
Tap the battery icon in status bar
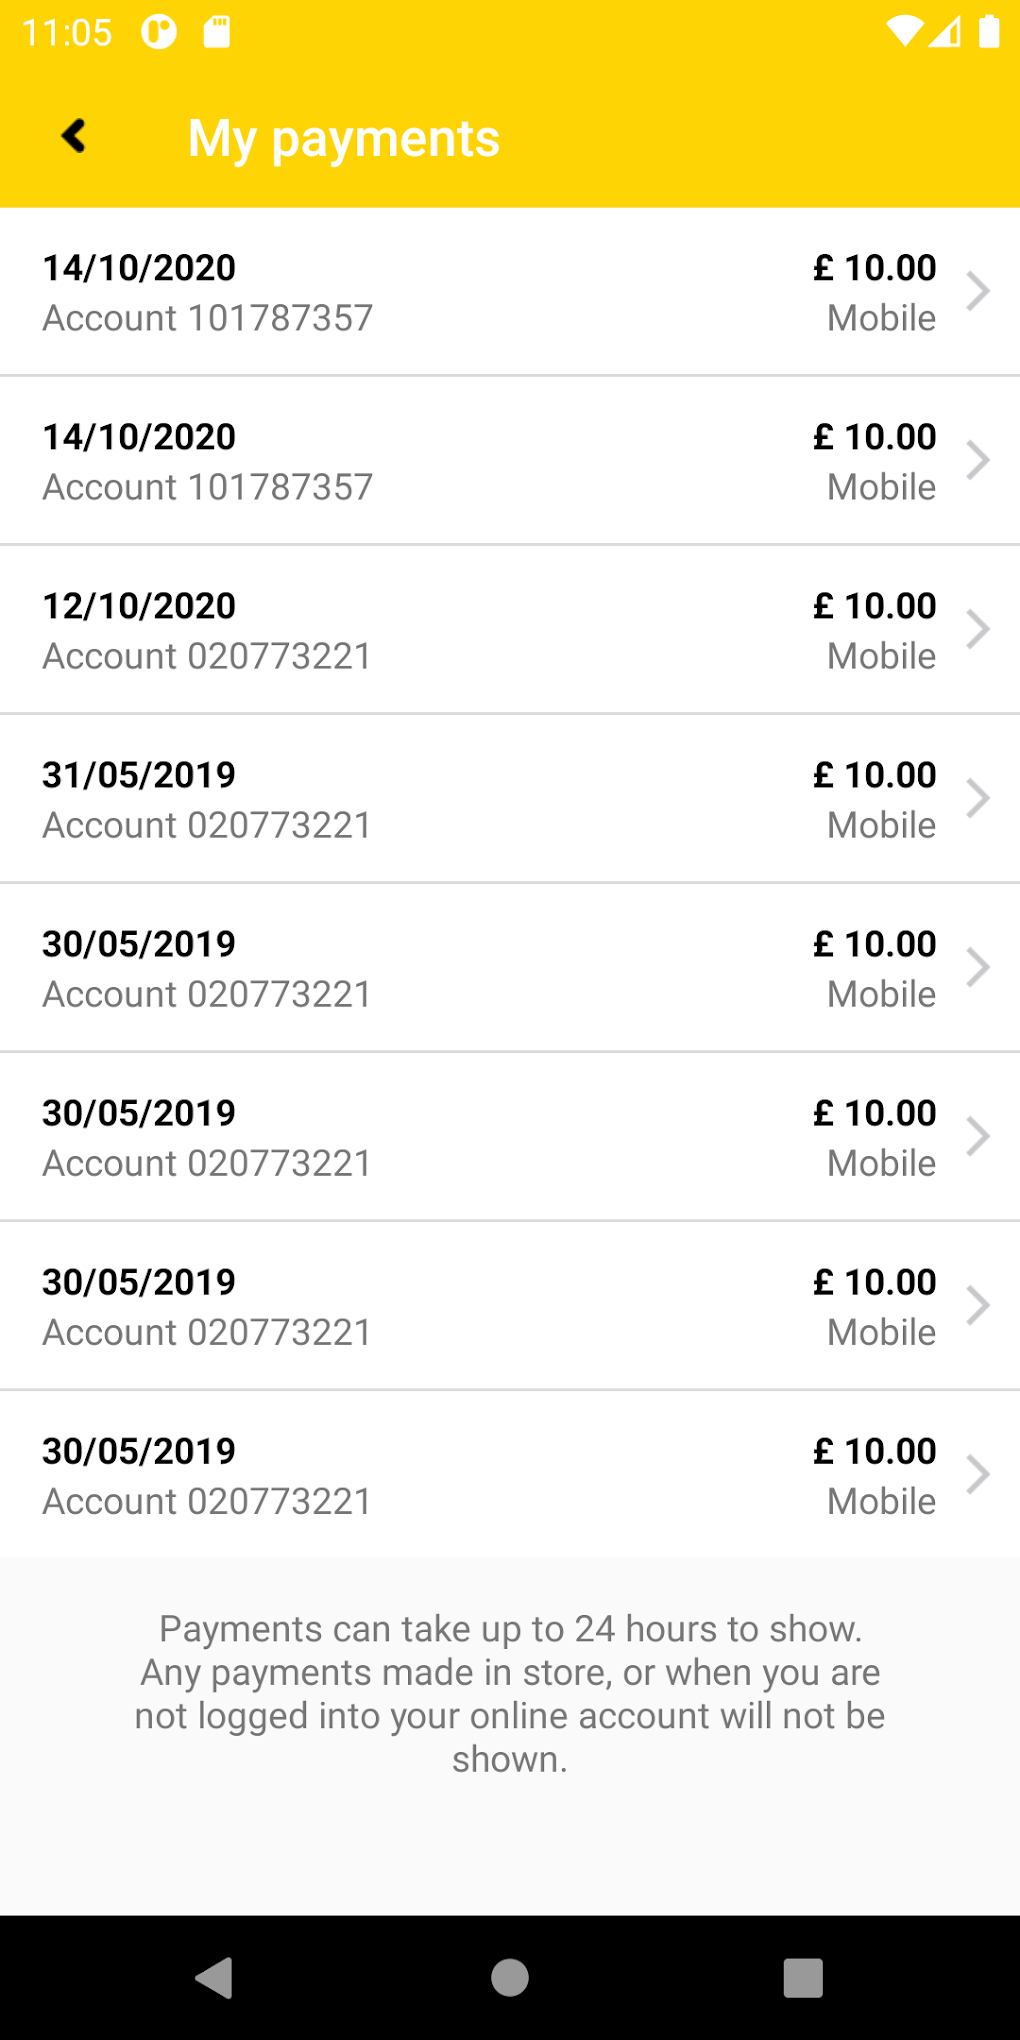click(988, 32)
